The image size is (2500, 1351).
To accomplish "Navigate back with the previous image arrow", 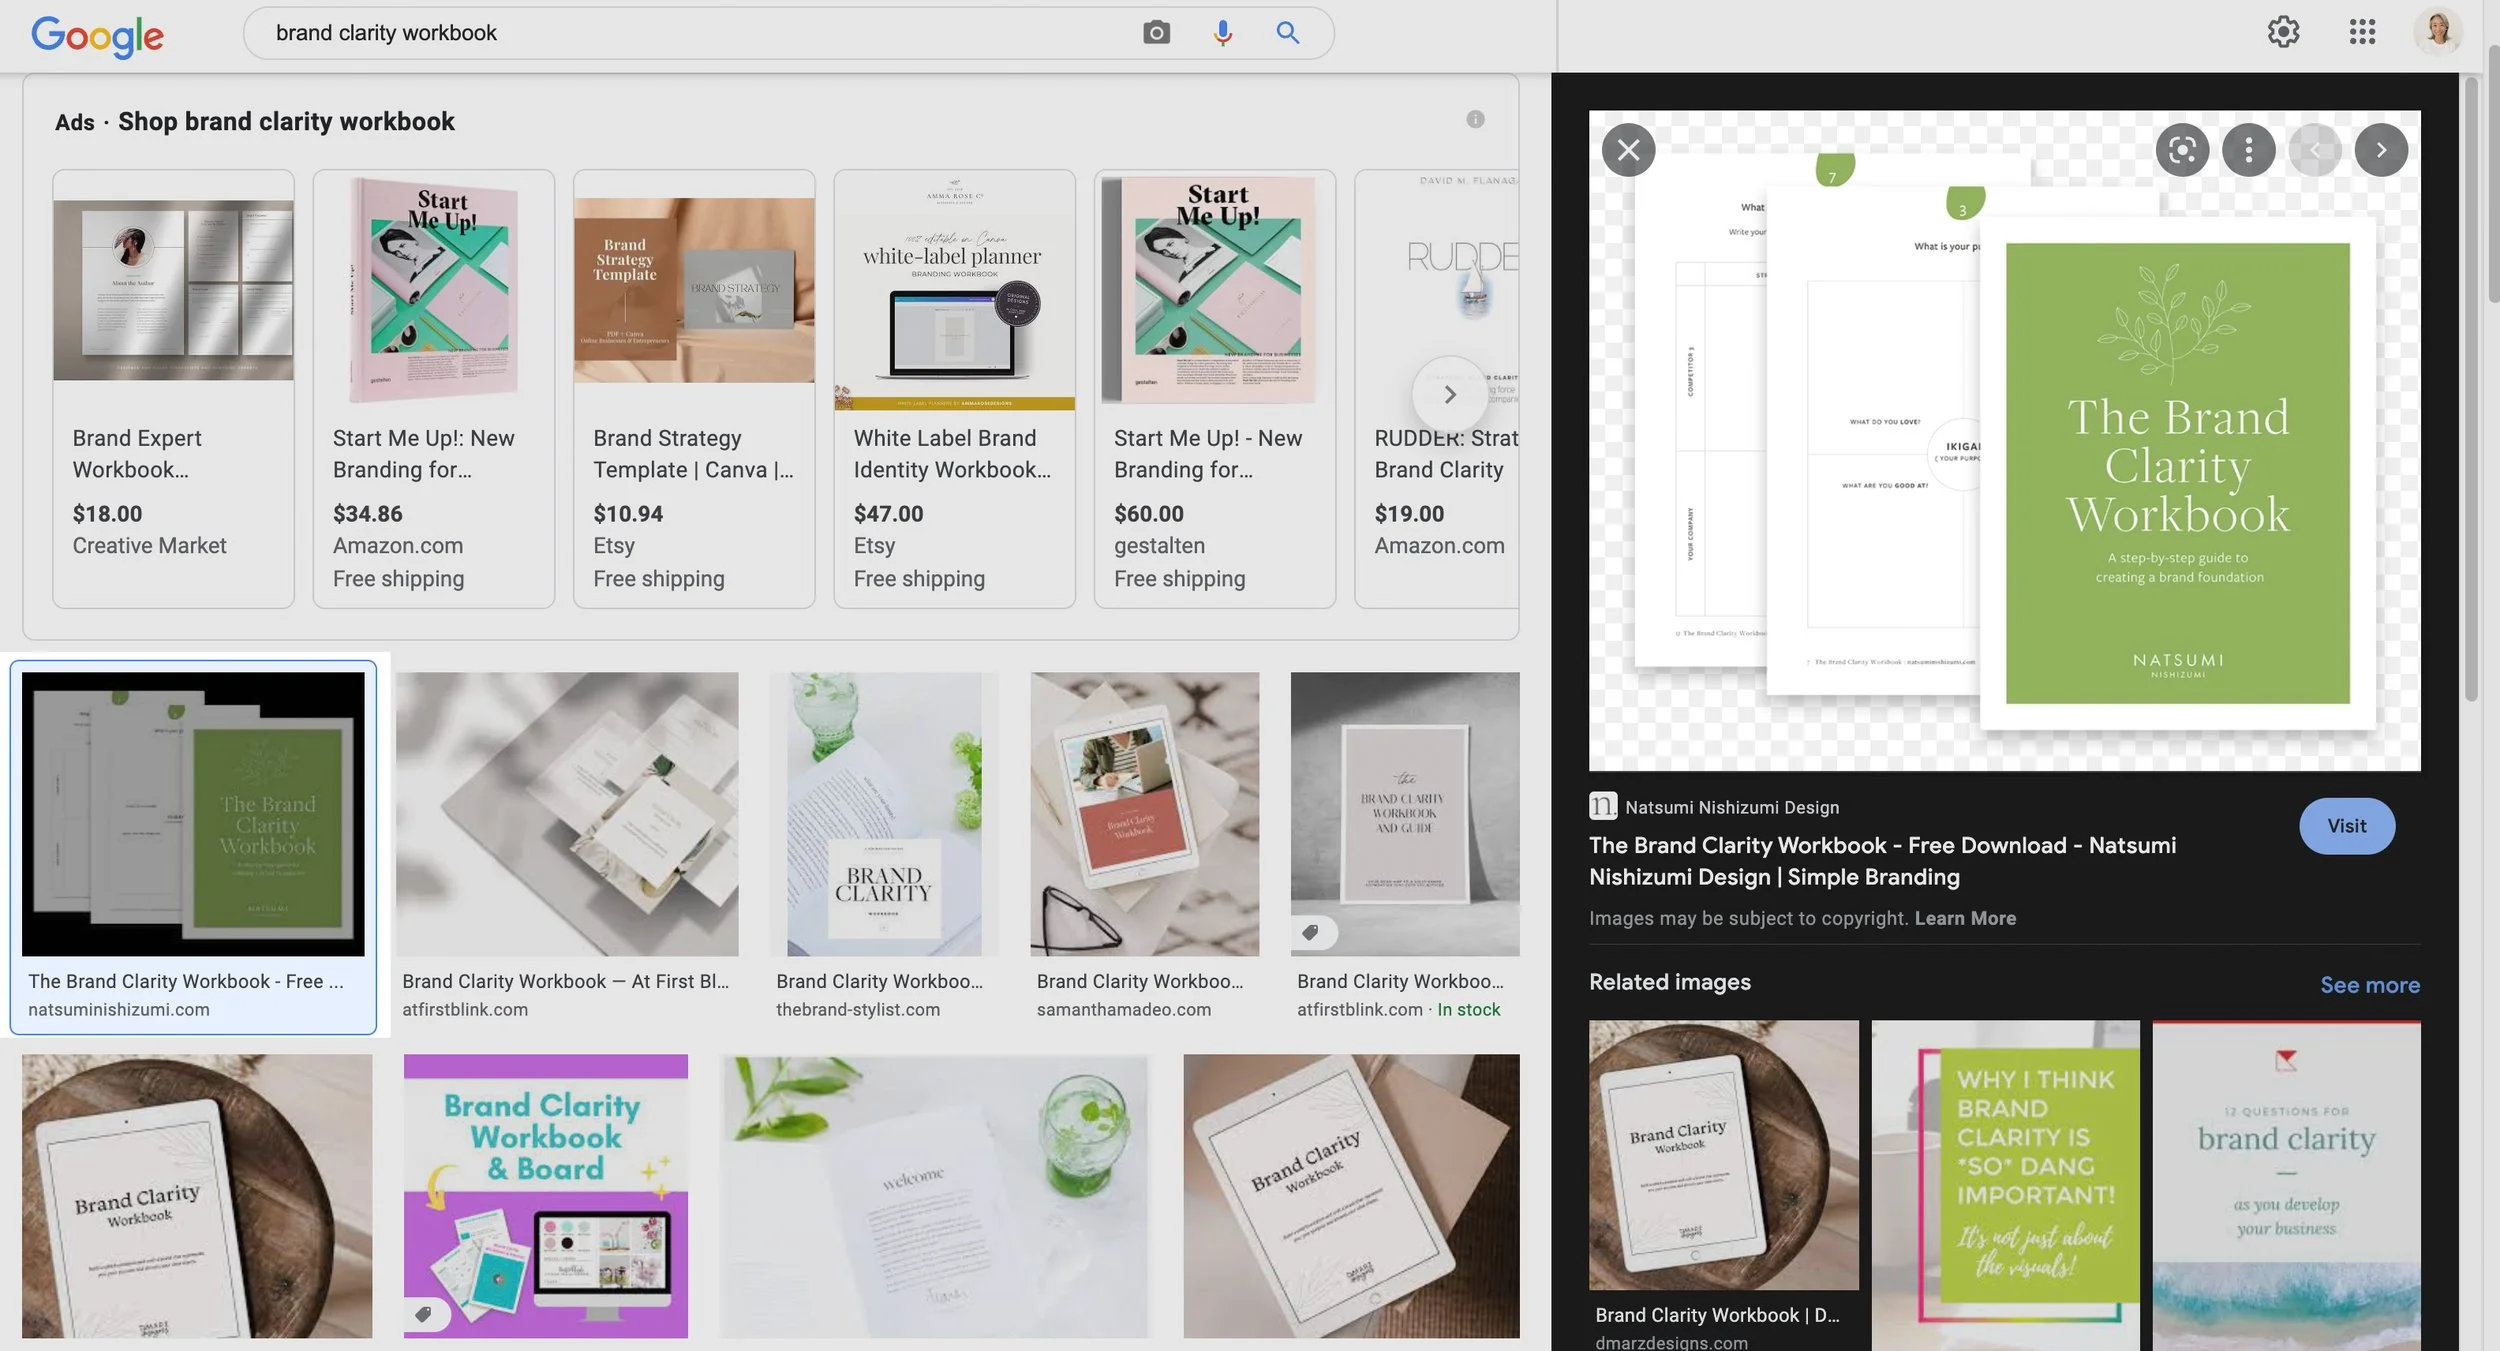I will click(2317, 149).
